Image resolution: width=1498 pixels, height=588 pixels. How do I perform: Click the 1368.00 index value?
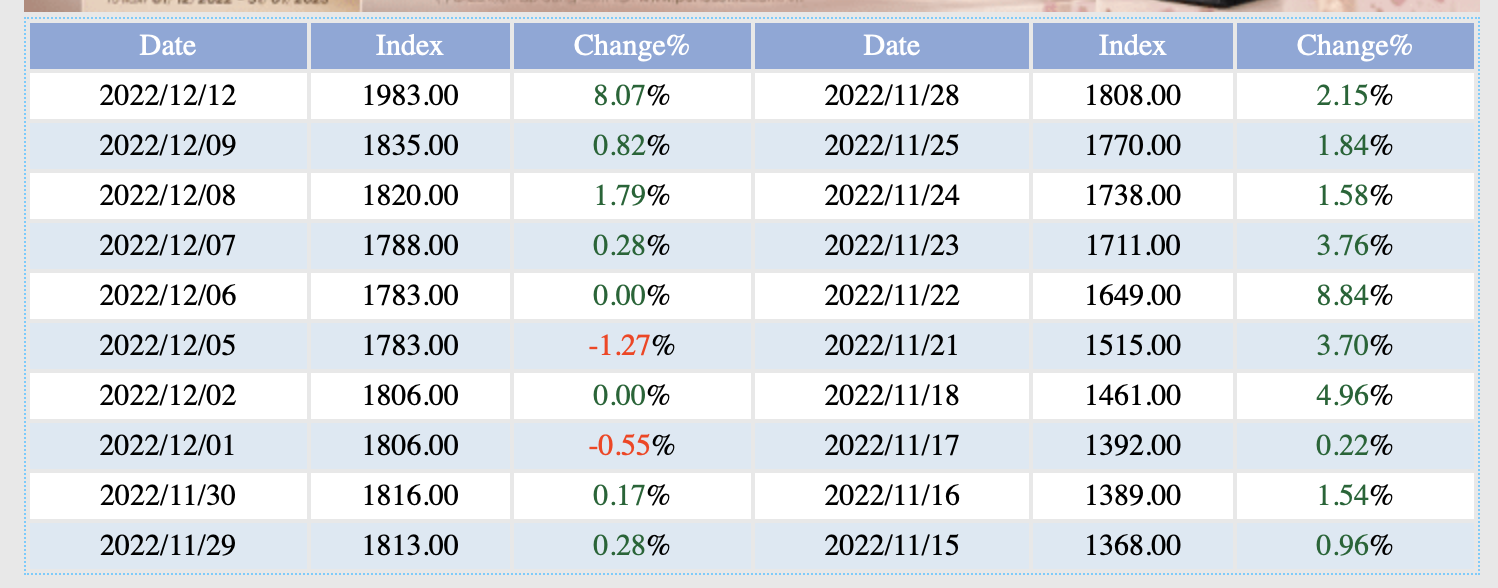click(1133, 546)
